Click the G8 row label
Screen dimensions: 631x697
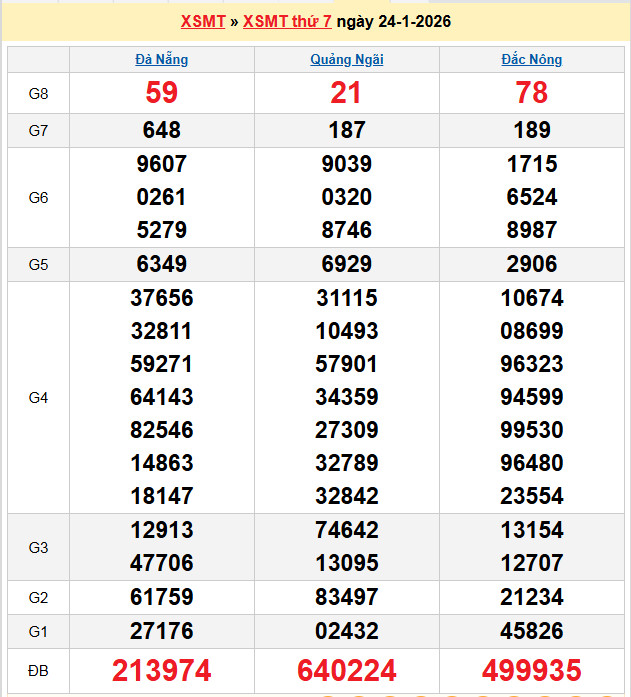point(38,94)
